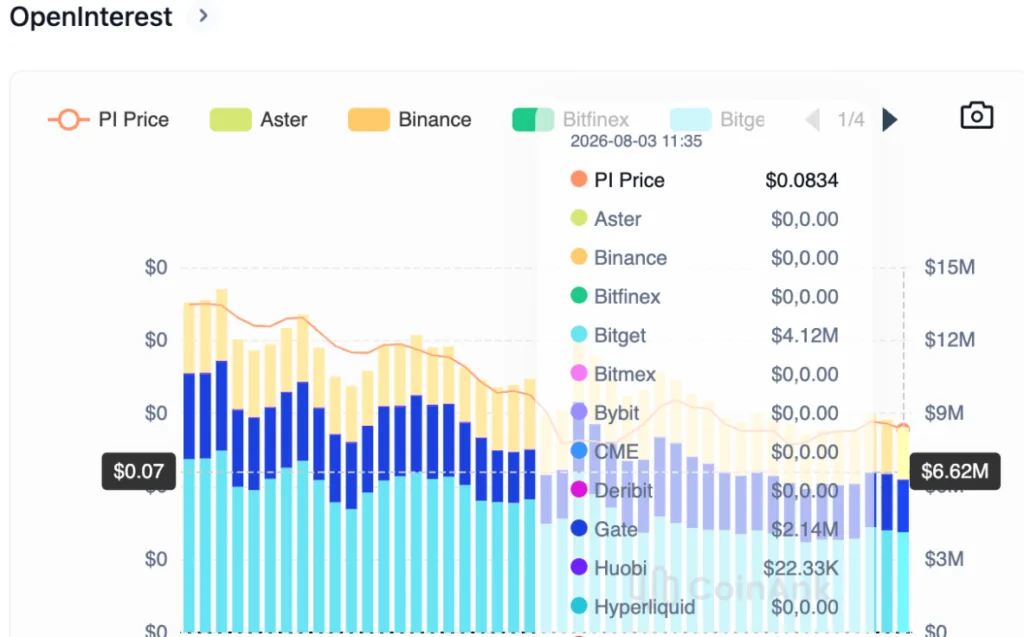This screenshot has width=1024, height=637.
Task: Open the OpenInterest chevron arrow
Action: coord(203,16)
